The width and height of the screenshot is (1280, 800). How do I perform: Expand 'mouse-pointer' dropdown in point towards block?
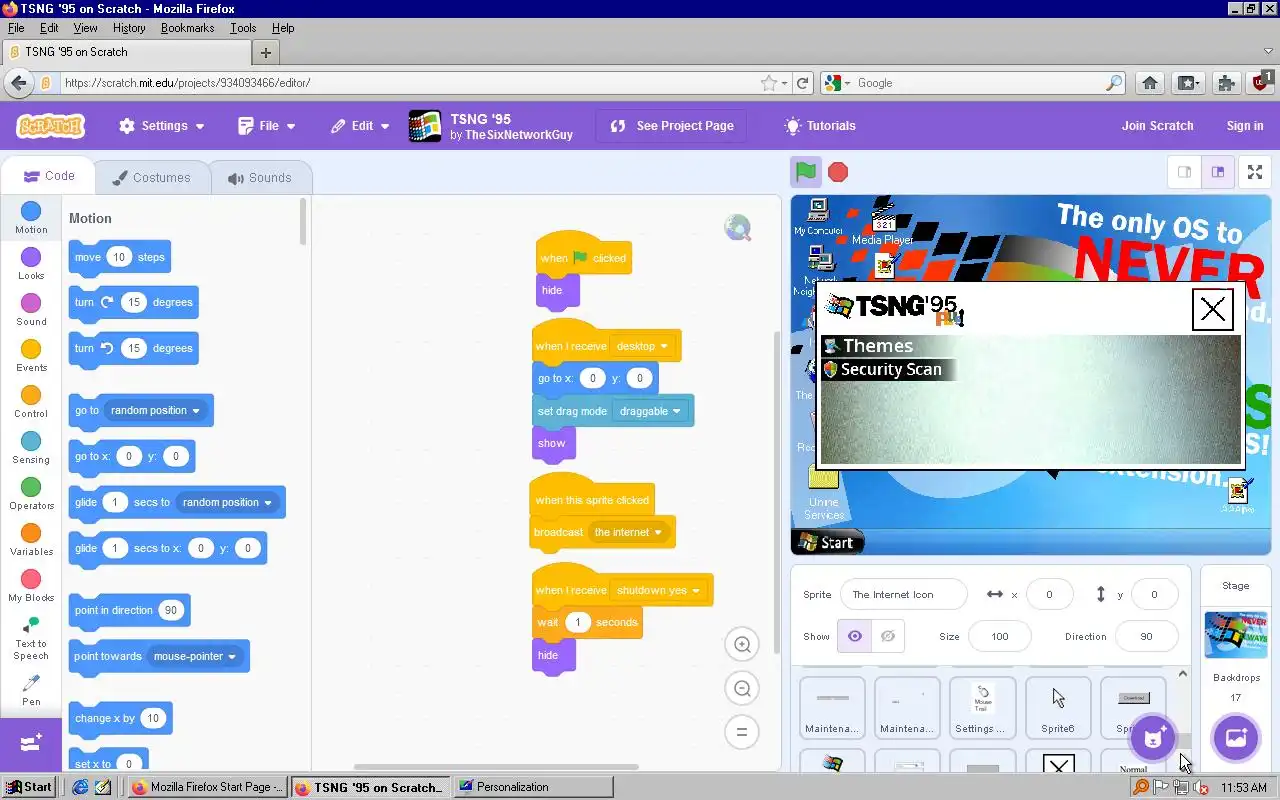pos(195,656)
